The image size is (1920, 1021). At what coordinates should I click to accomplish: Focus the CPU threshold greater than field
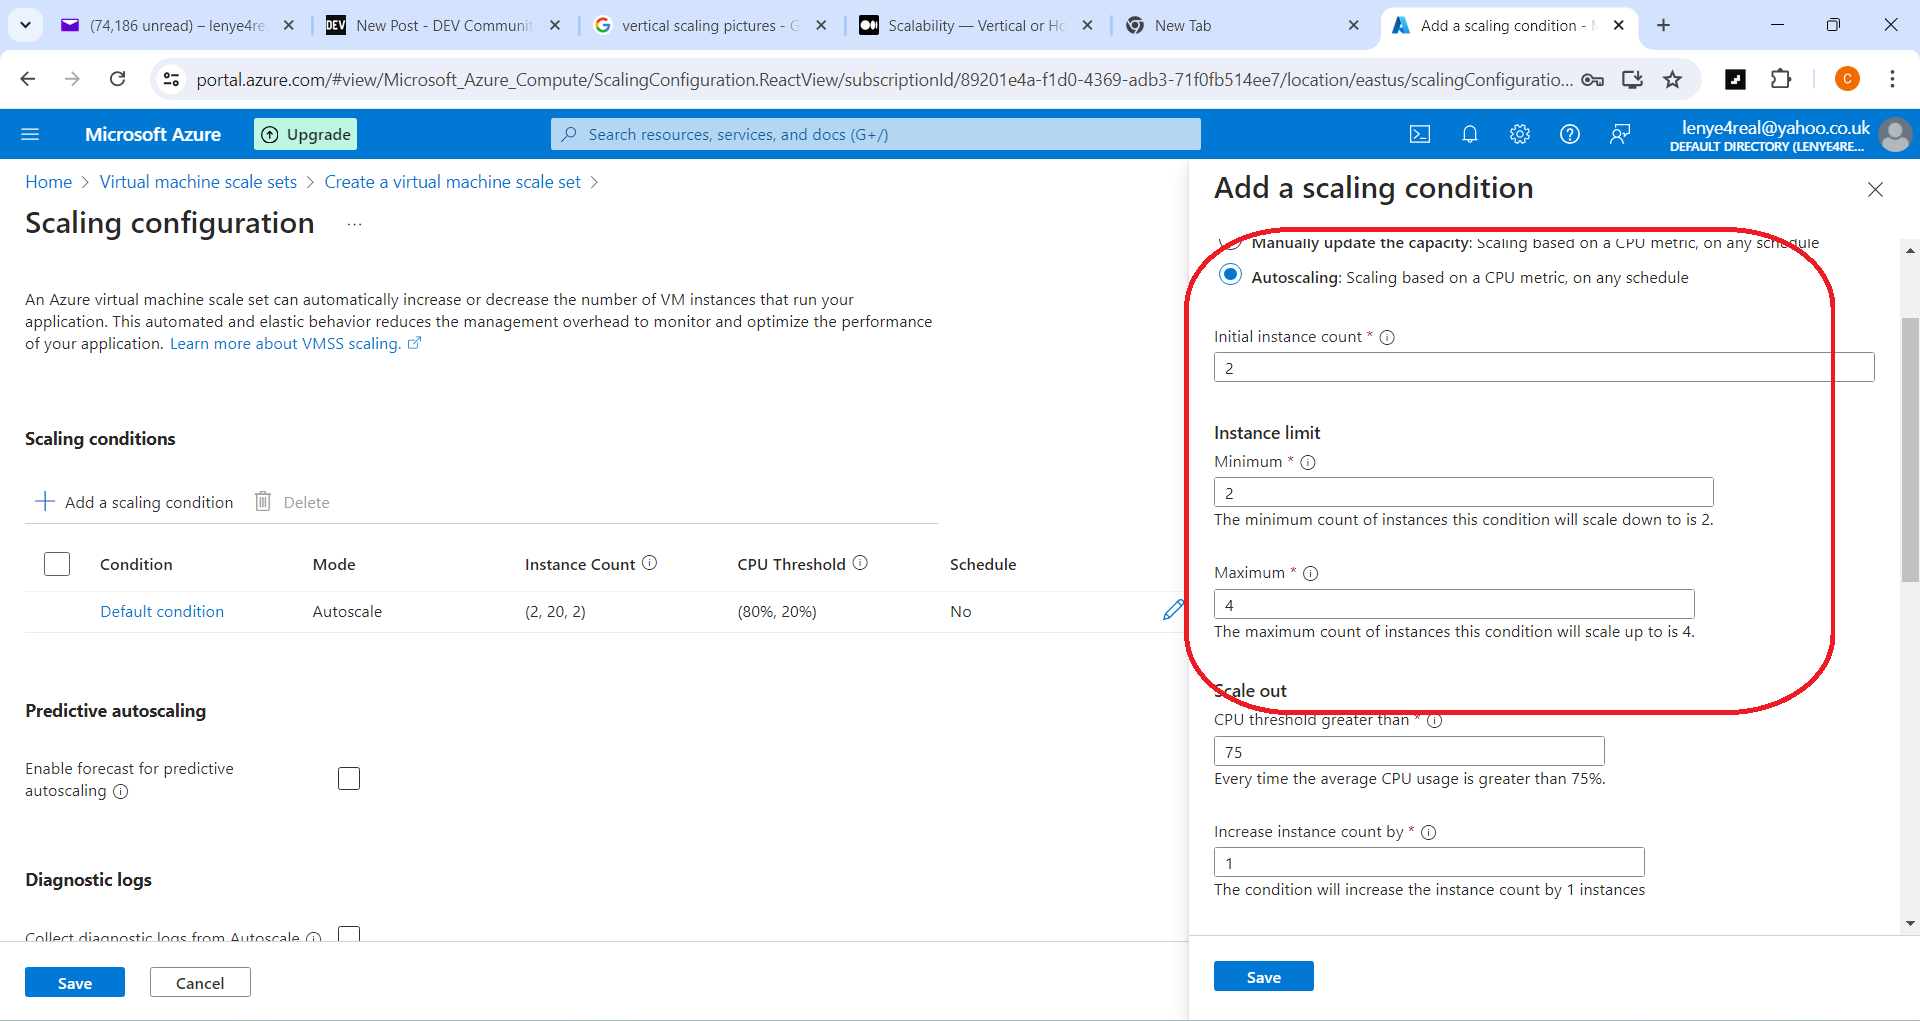coord(1409,751)
